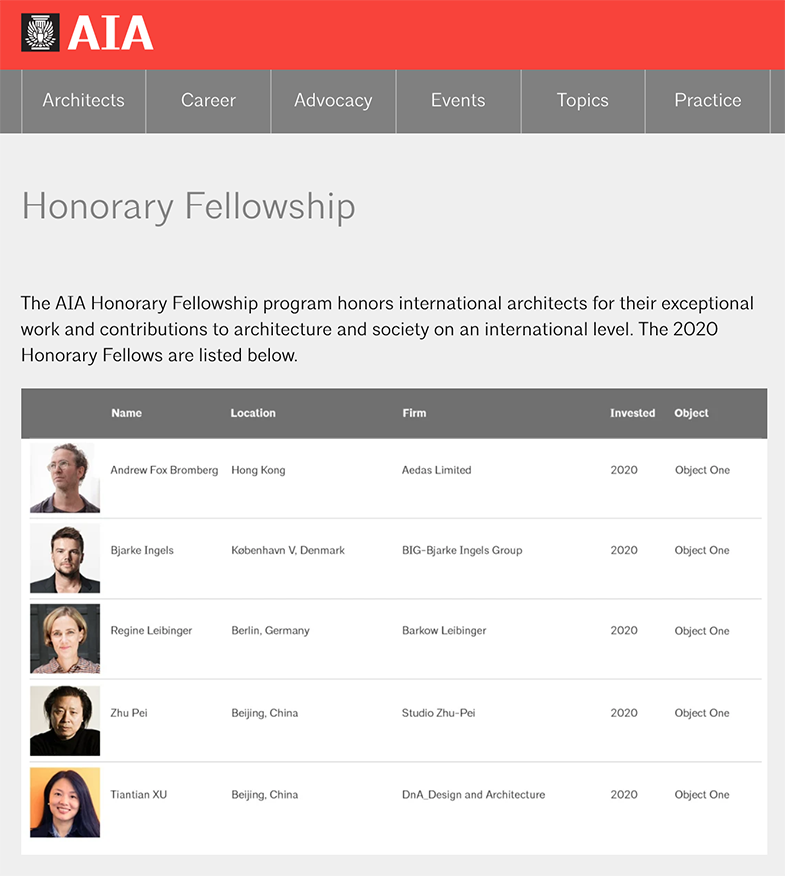The image size is (785, 876).
Task: Click the Firm column header
Action: pyautogui.click(x=414, y=413)
